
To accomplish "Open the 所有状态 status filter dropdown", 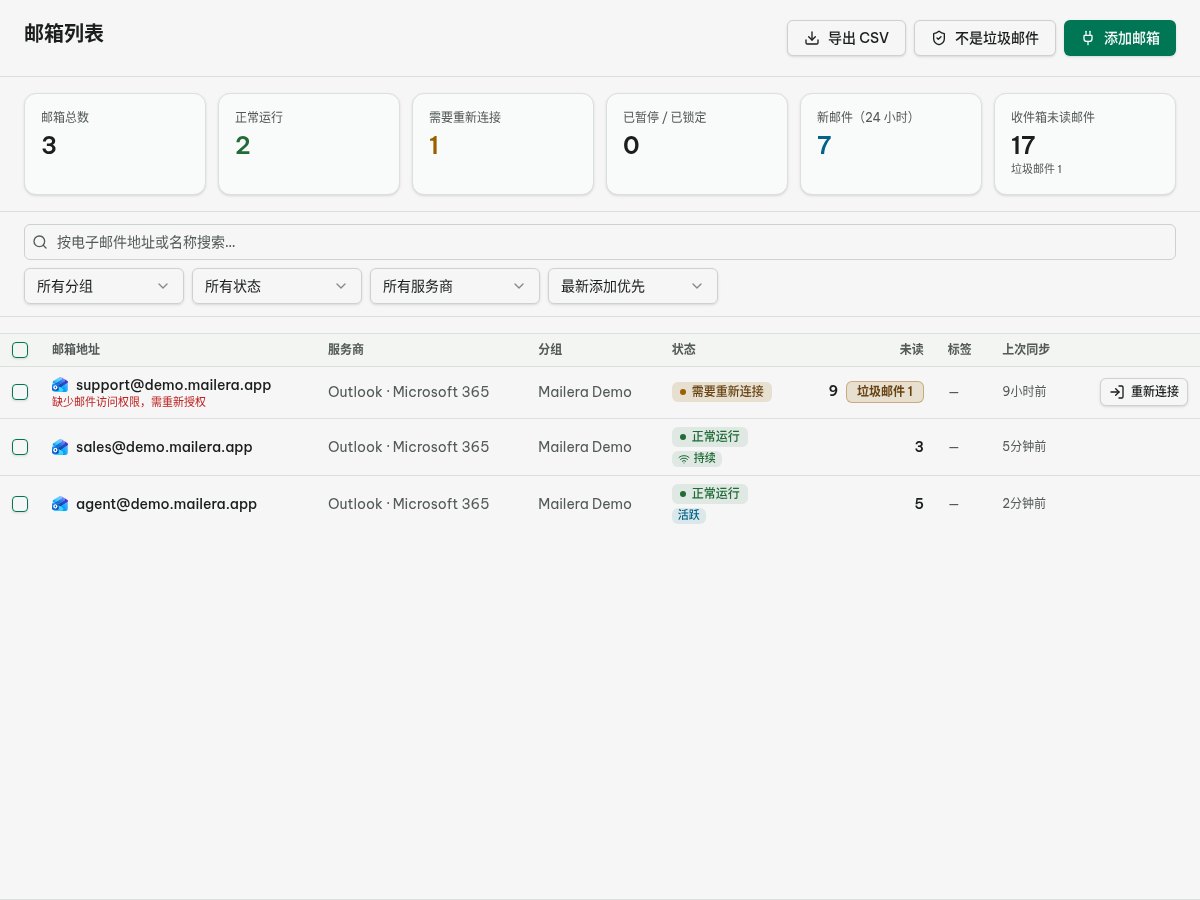I will (277, 286).
